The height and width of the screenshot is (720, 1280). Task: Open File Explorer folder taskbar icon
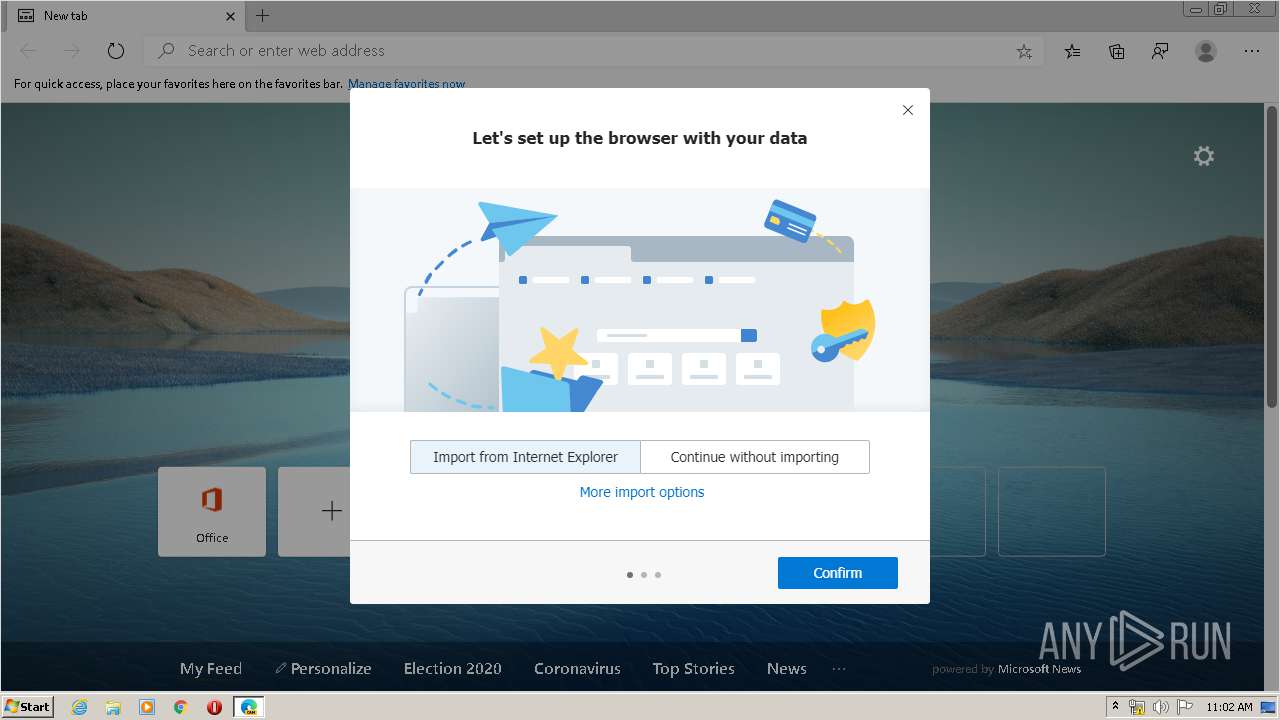click(113, 707)
